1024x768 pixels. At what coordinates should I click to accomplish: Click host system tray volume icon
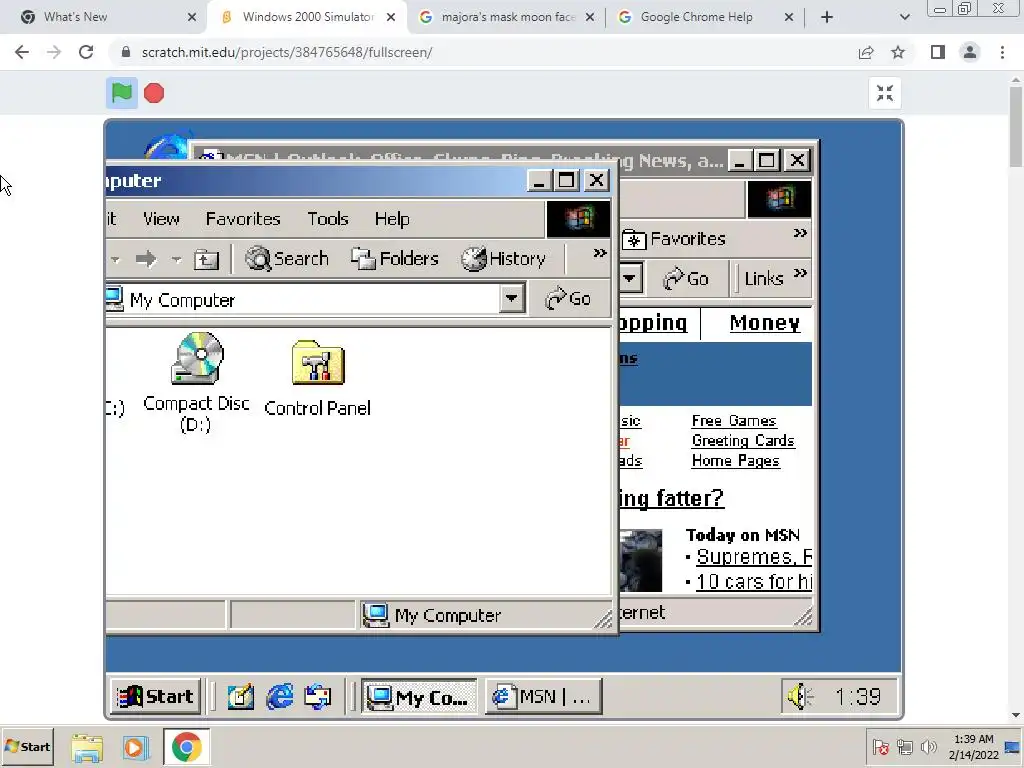tap(928, 746)
